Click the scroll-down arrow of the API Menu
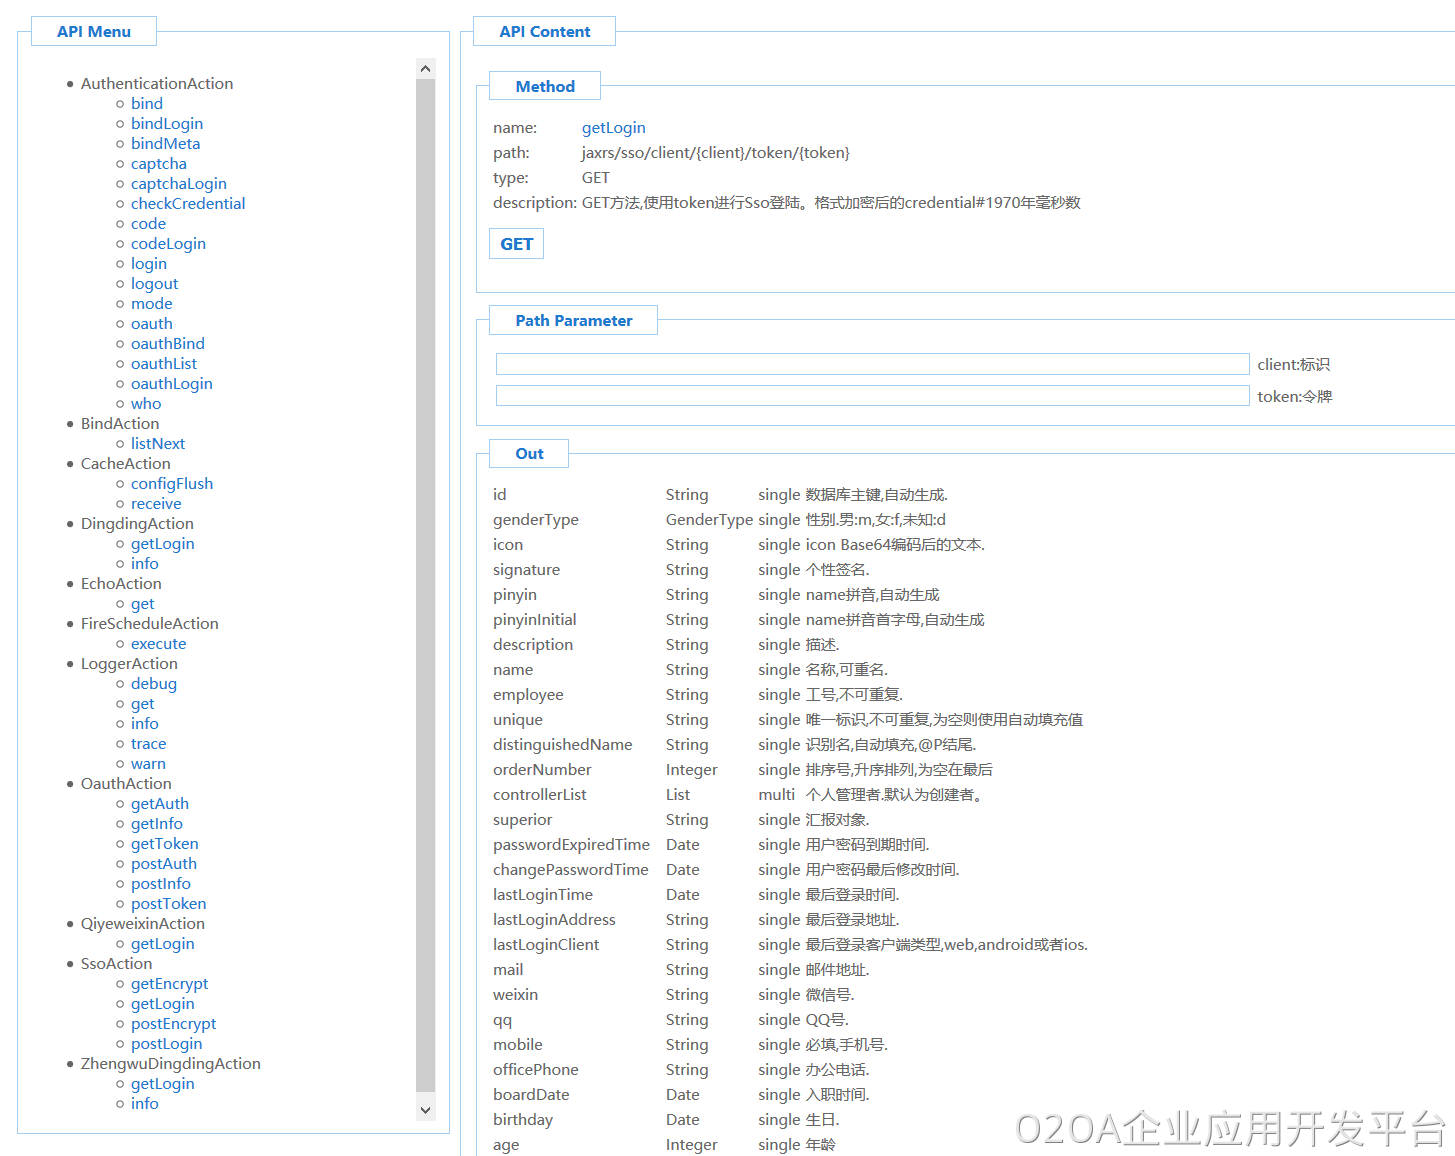 point(425,1109)
